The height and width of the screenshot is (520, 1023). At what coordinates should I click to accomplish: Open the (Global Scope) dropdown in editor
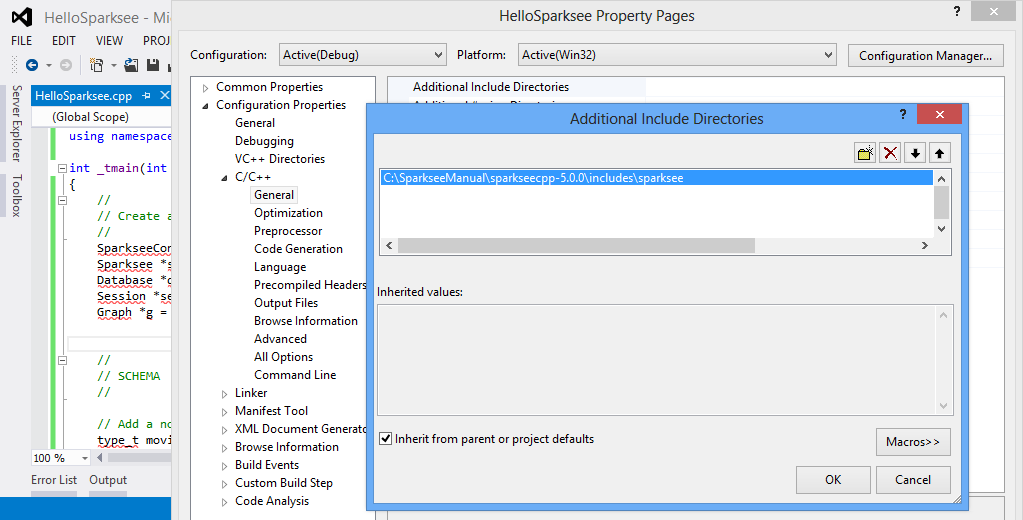tap(100, 117)
